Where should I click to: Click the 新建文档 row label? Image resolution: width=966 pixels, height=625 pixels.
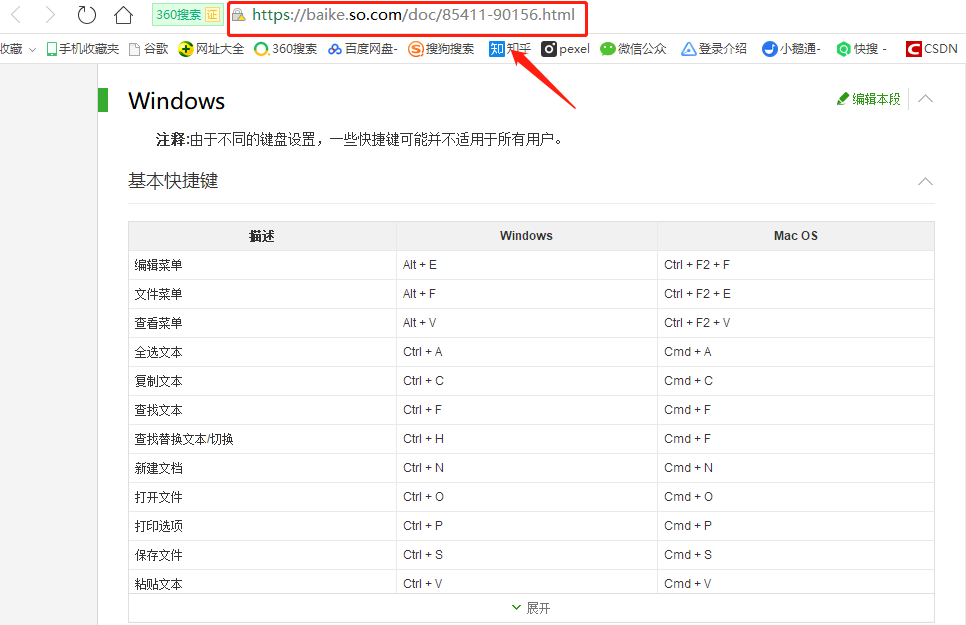point(158,468)
